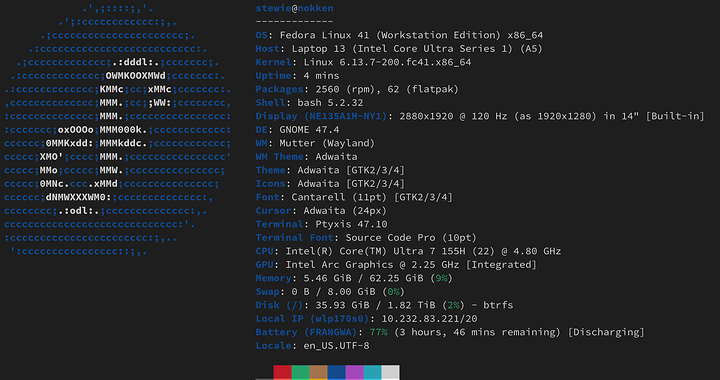Screen dimensions: 720x380
Task: Click the Font line reading Cantarell (11pt)
Action: (354, 197)
